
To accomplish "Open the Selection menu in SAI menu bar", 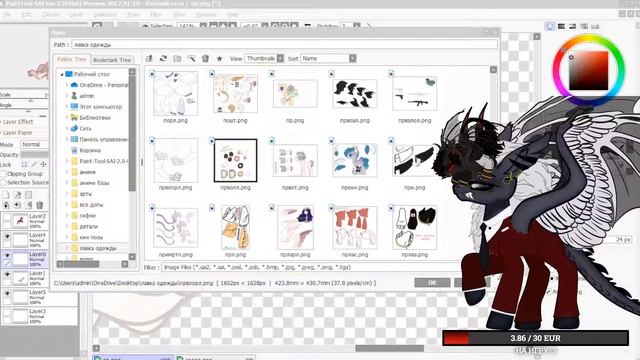I will (105, 14).
